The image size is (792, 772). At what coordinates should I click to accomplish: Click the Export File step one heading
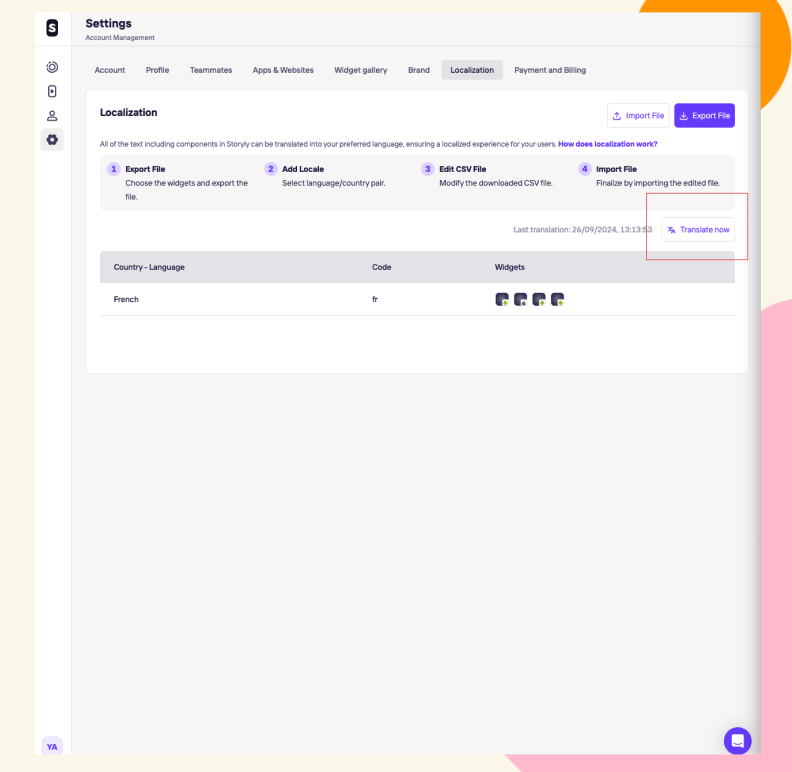(x=145, y=169)
